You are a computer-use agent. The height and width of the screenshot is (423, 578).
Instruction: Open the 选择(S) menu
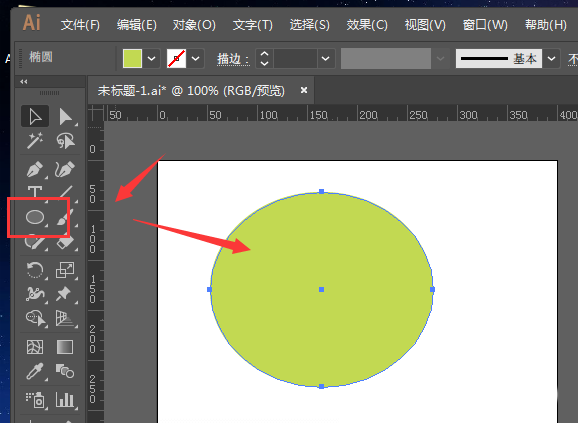coord(310,25)
